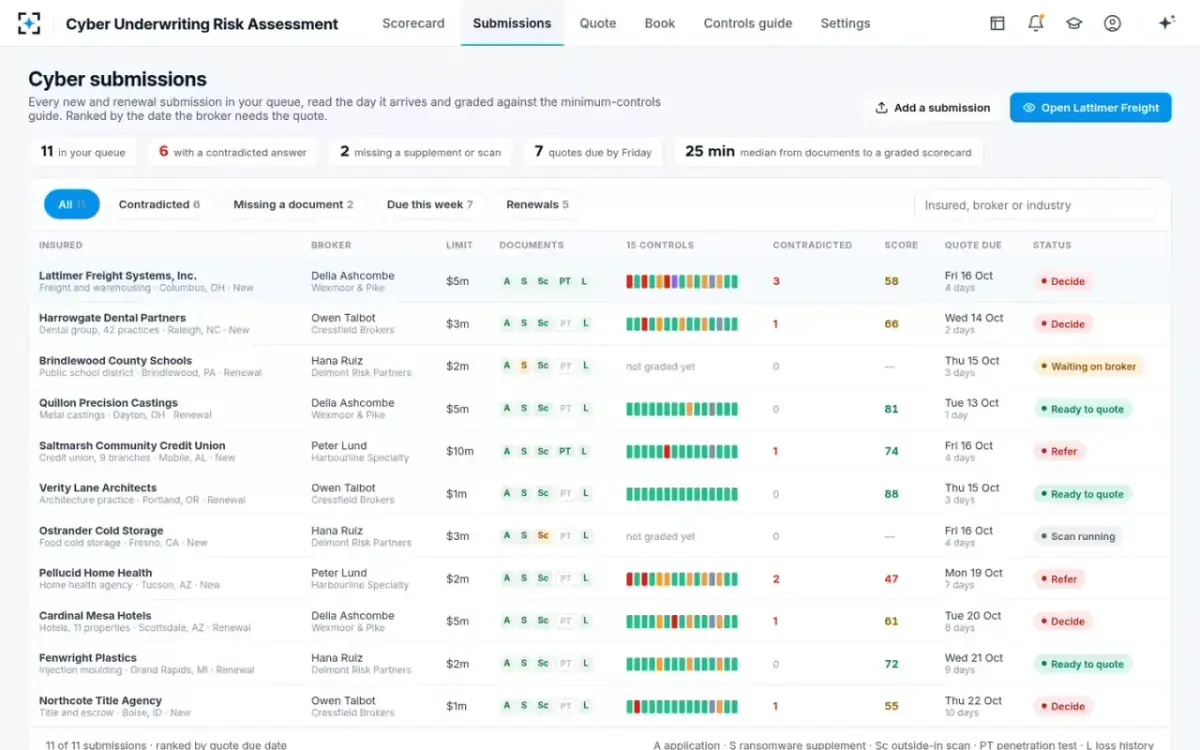Image resolution: width=1200 pixels, height=750 pixels.
Task: Click the PT badge in Lattimer Freight row
Action: pyautogui.click(x=565, y=282)
